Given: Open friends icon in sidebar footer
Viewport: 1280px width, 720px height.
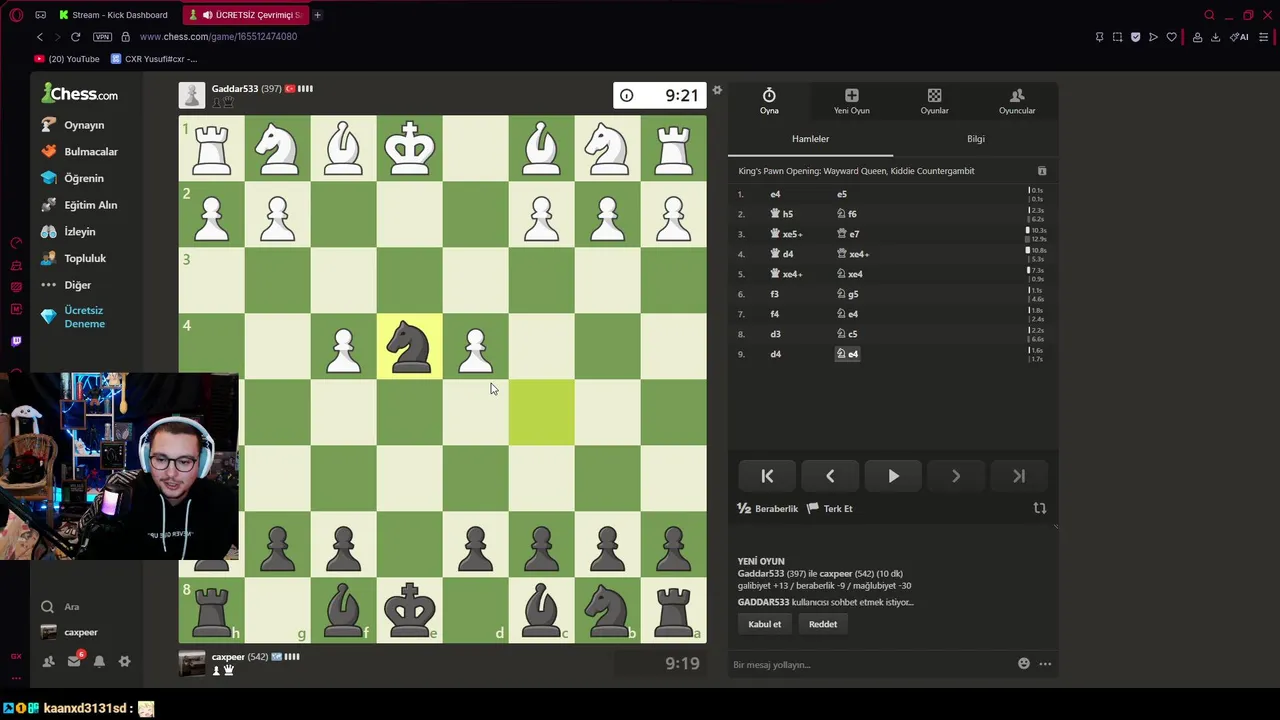Looking at the screenshot, I should [x=48, y=661].
